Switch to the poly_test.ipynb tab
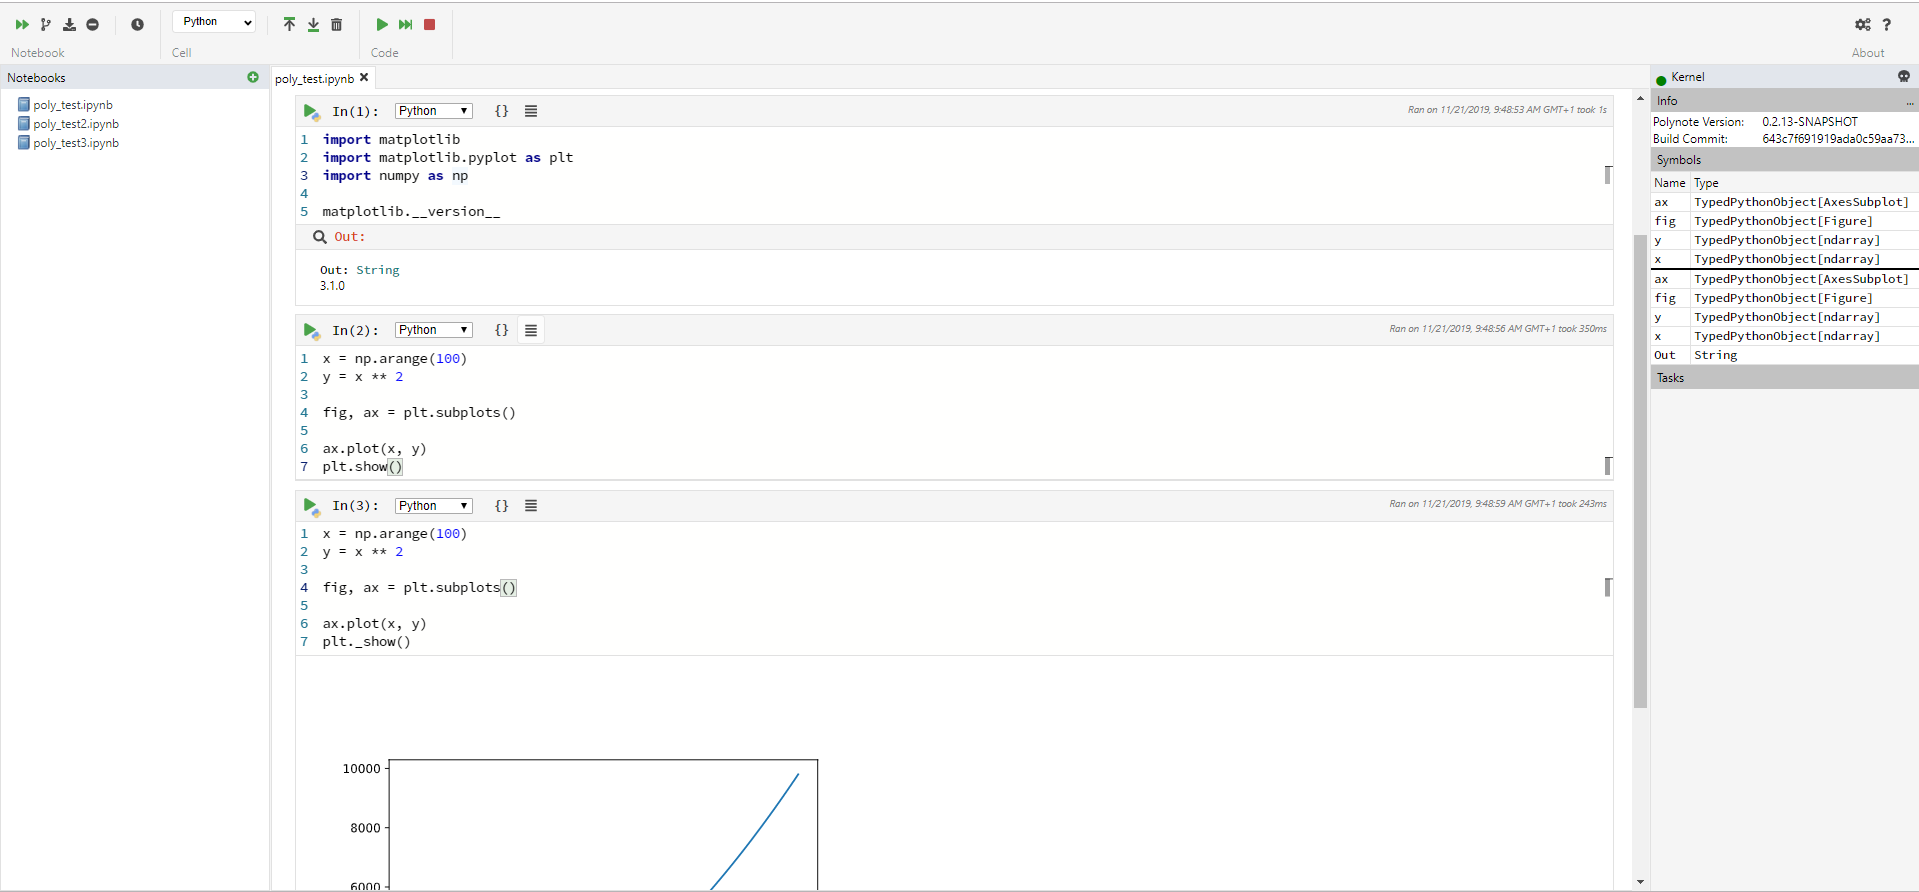 (314, 77)
